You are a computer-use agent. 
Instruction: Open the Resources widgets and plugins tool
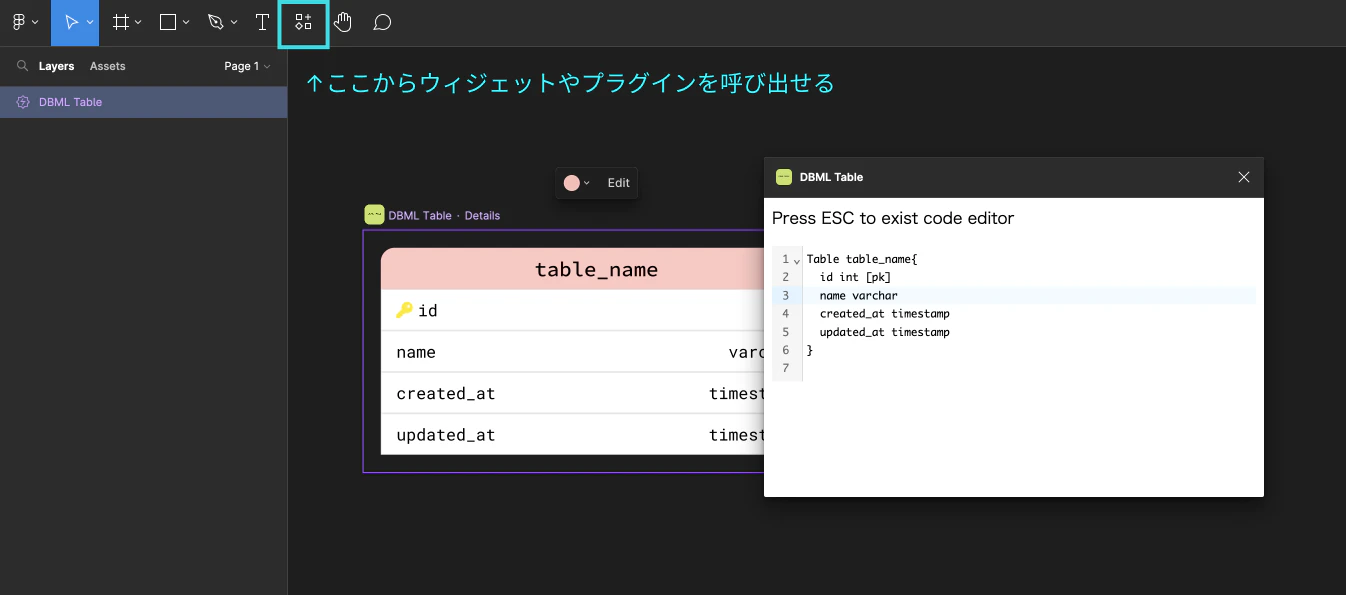[x=304, y=23]
